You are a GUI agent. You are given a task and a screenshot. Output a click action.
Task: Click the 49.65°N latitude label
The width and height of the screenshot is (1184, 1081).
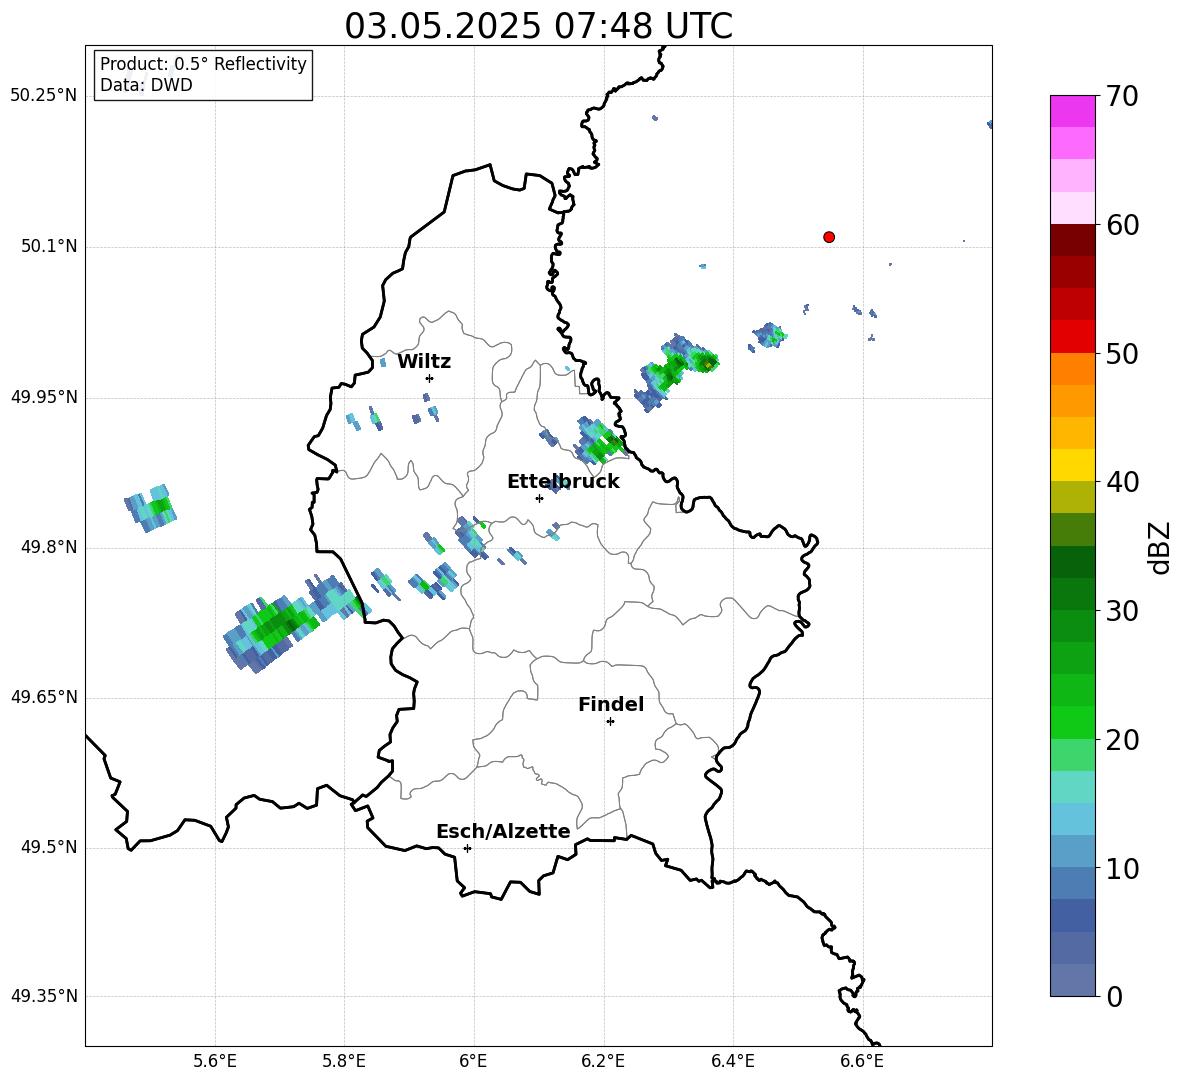tap(44, 697)
